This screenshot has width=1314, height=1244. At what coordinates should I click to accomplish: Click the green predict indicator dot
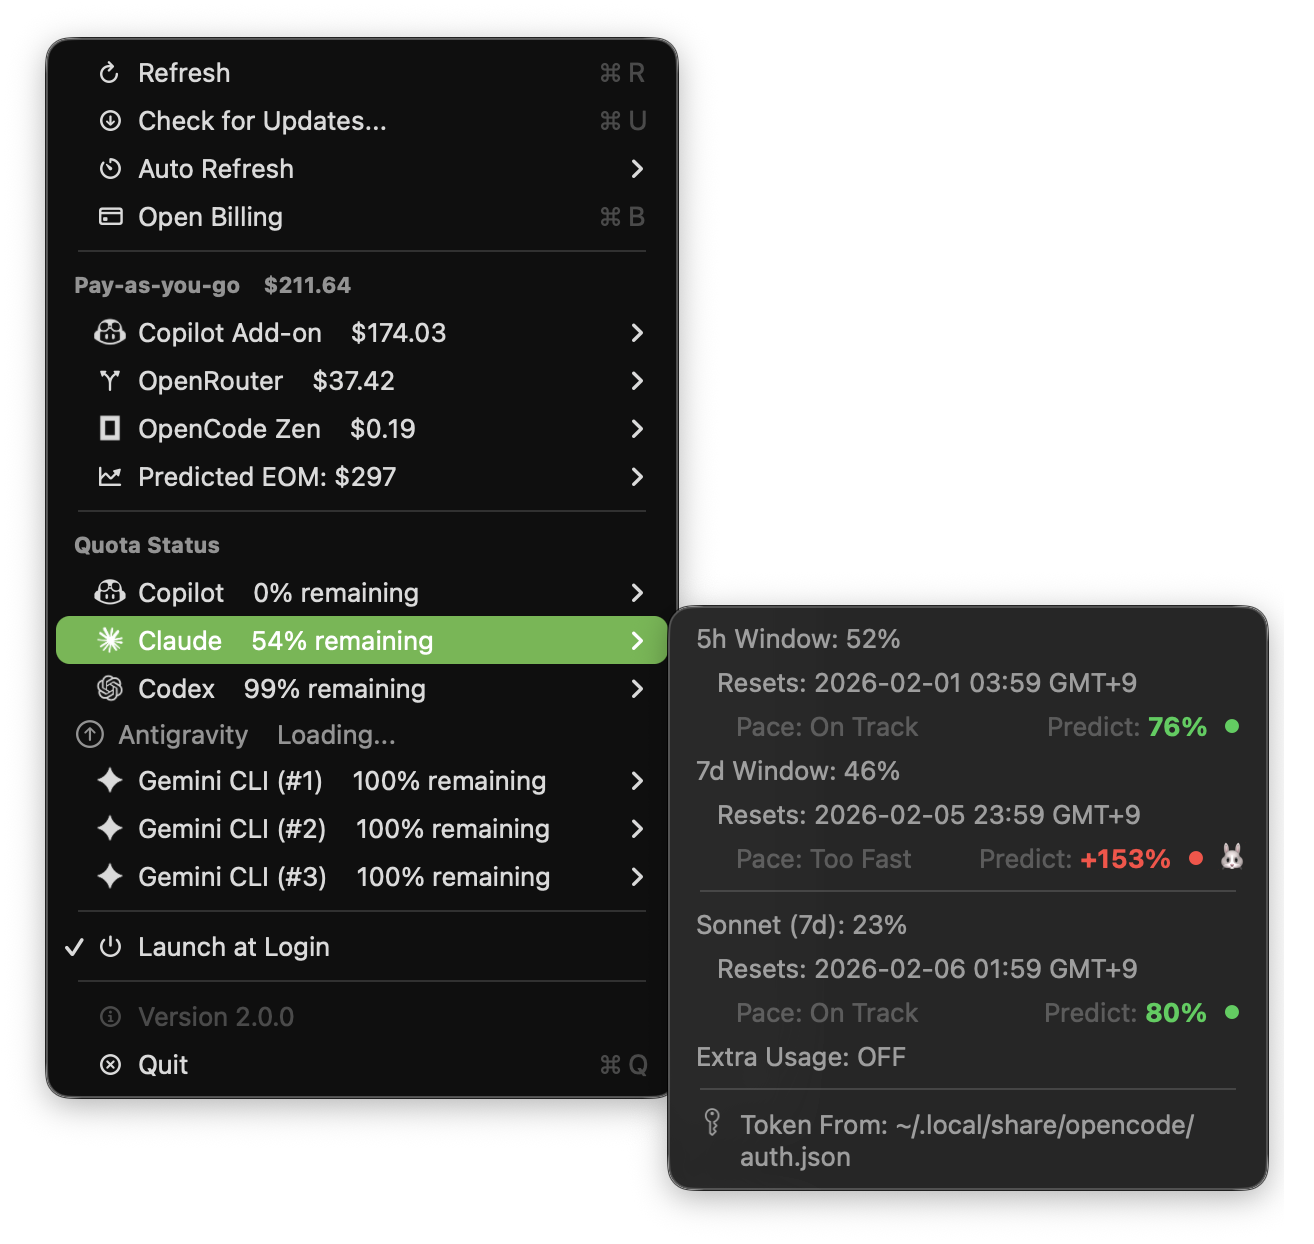(1232, 727)
